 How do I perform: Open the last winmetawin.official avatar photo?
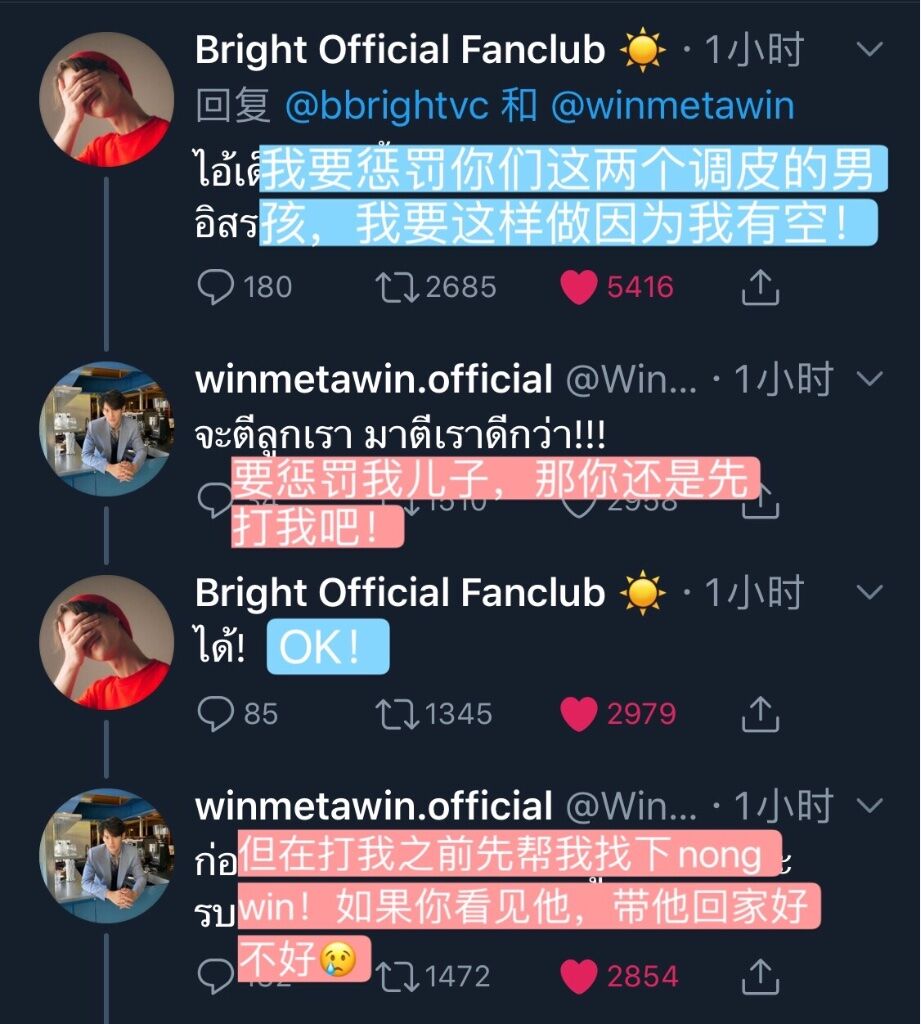(106, 856)
